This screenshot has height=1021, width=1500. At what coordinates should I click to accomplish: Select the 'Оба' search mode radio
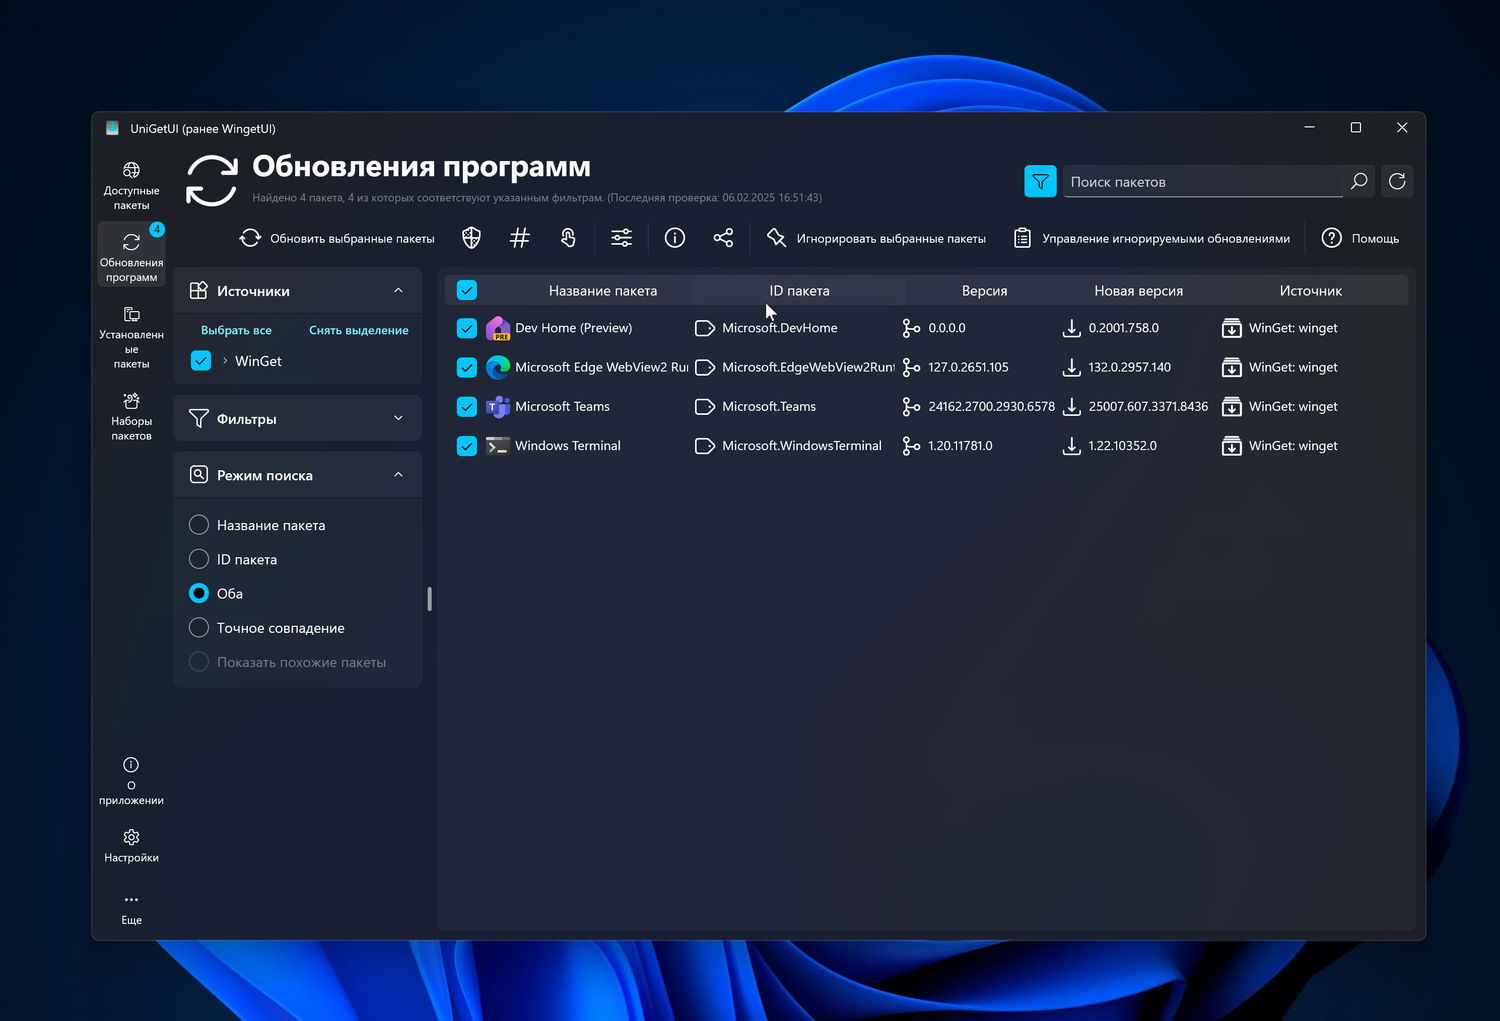coord(199,593)
